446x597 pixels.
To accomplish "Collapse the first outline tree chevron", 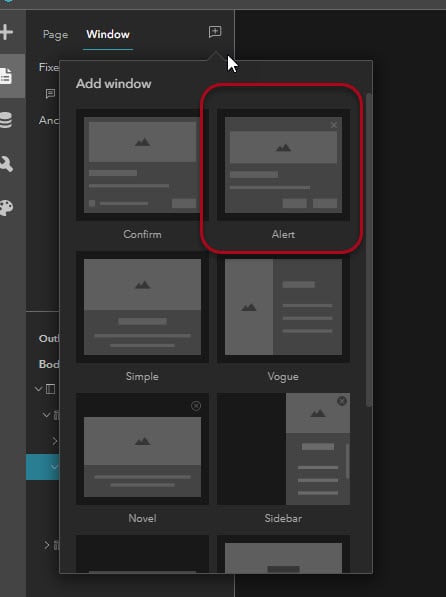I will point(38,389).
